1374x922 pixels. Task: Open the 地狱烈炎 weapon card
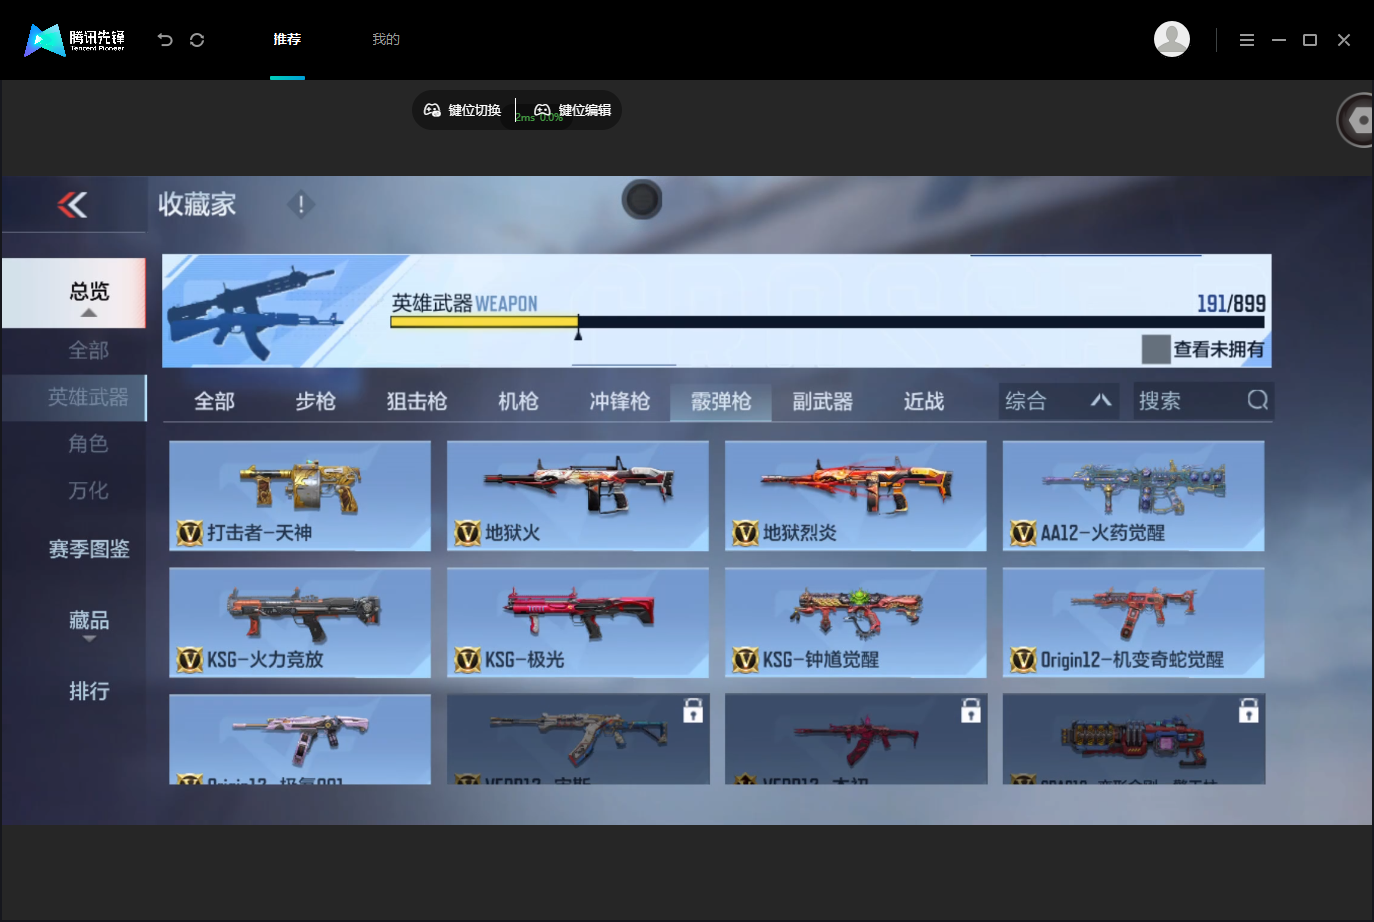point(856,496)
